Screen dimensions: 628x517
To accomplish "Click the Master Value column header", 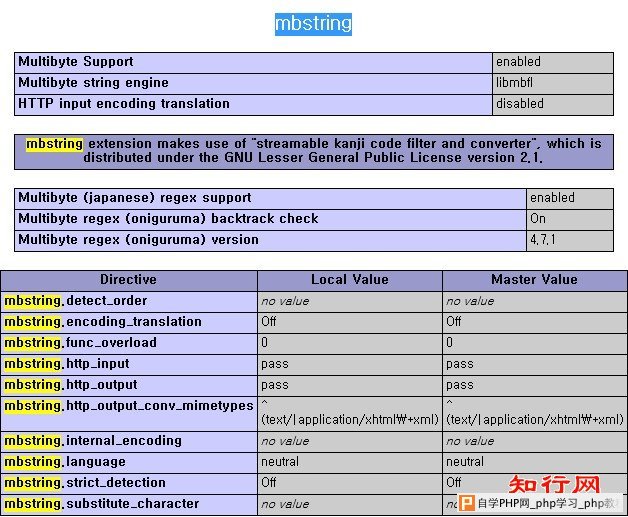I will [x=534, y=280].
